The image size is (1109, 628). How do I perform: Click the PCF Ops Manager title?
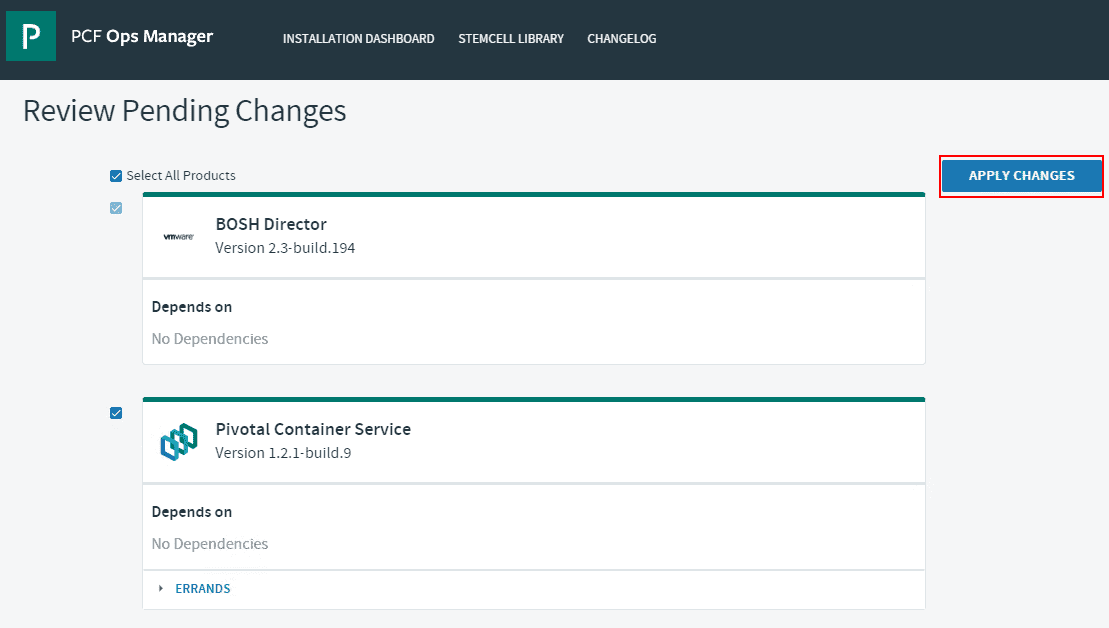click(x=142, y=36)
